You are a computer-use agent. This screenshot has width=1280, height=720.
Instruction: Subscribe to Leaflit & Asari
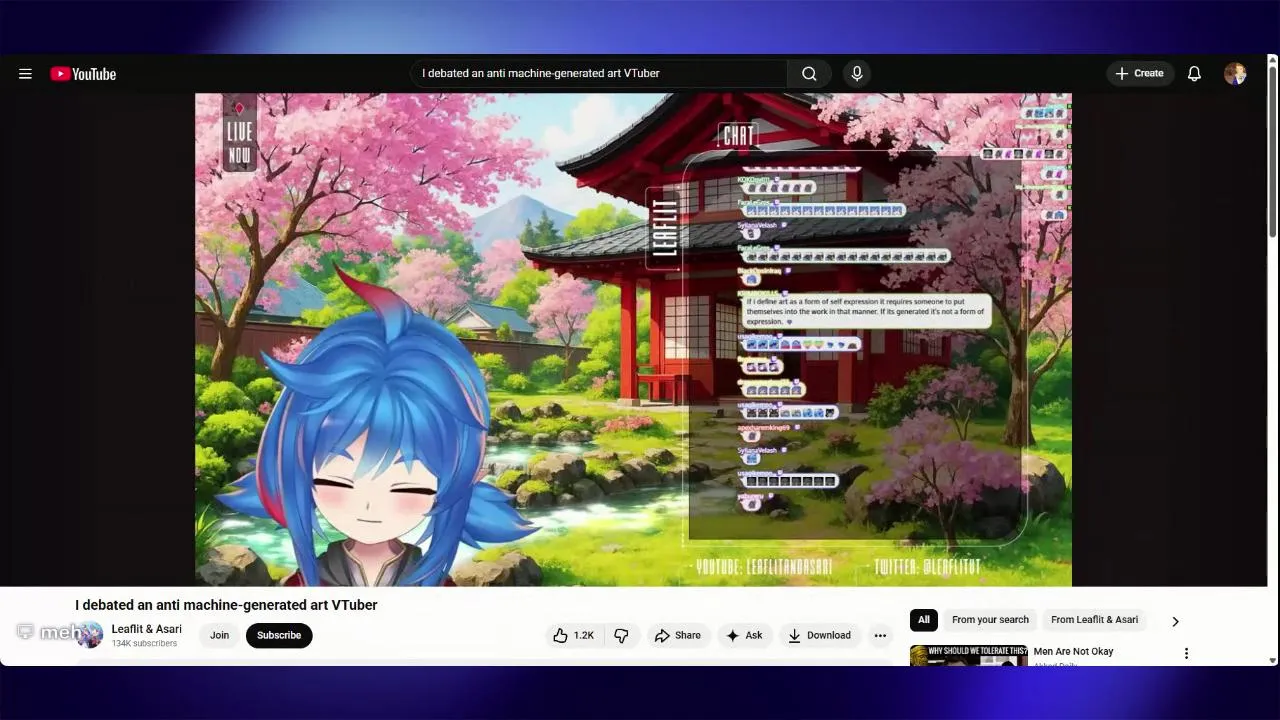279,636
